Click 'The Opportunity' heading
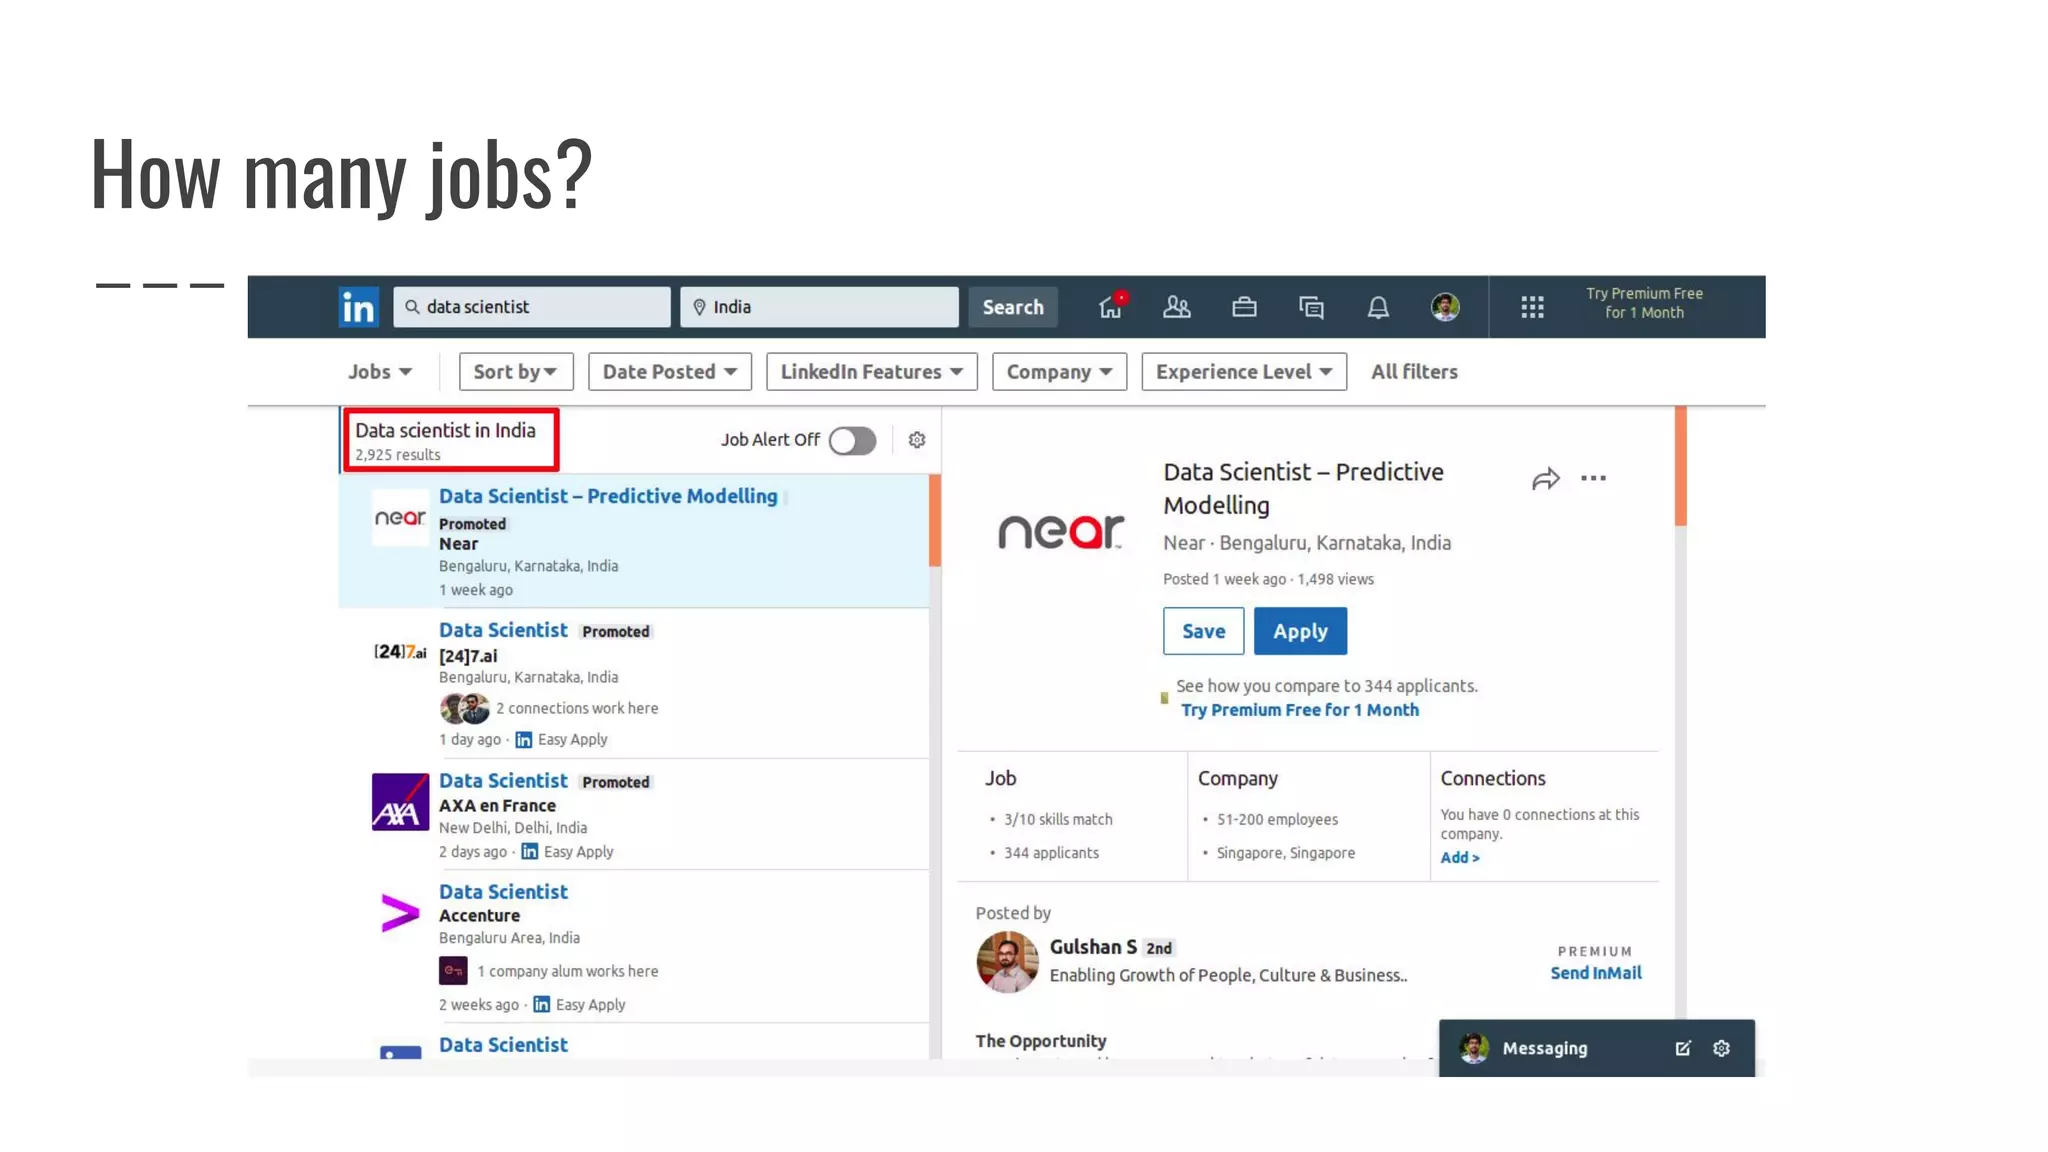 pyautogui.click(x=1041, y=1041)
